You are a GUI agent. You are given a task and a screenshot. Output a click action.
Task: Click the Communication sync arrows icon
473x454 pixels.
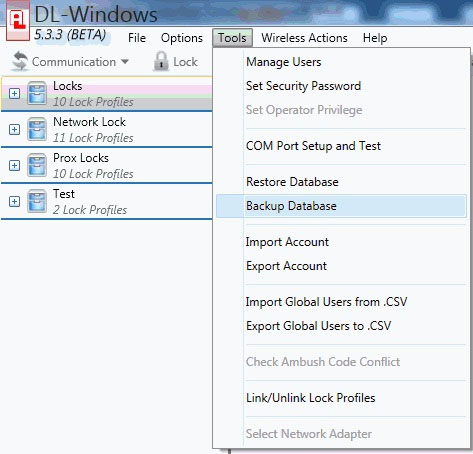20,61
